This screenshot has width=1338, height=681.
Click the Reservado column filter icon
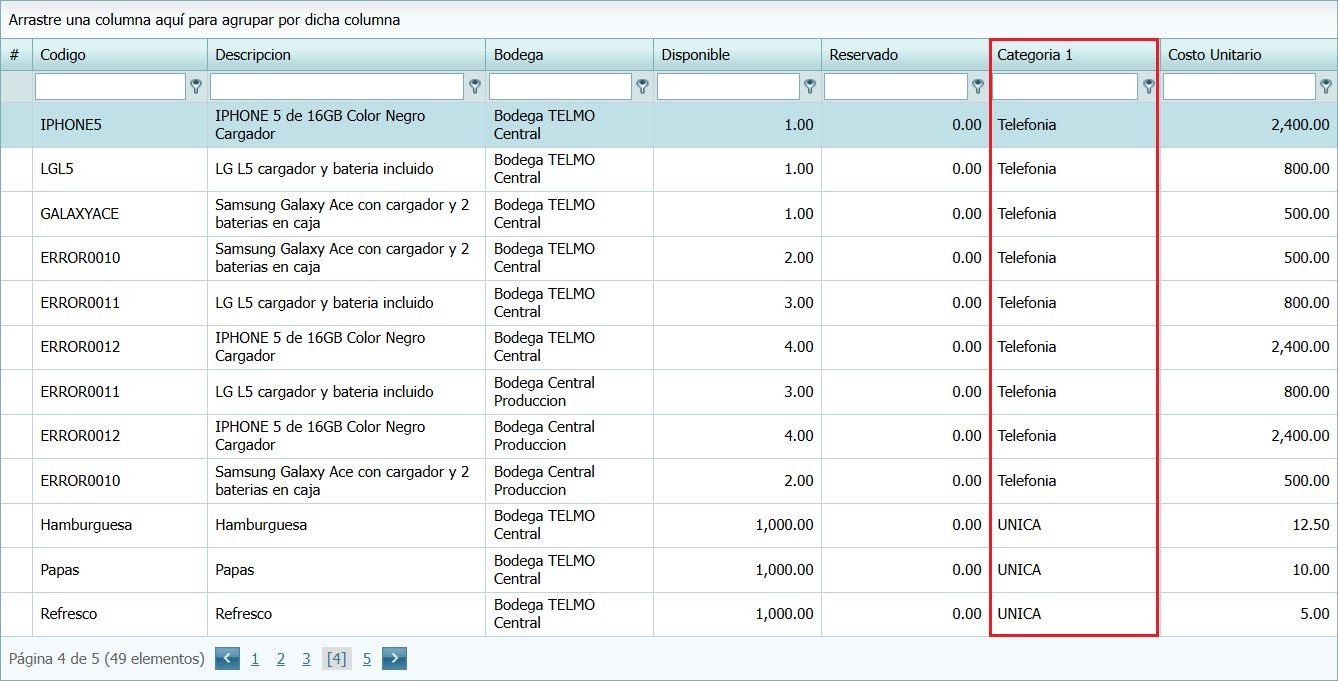(977, 87)
